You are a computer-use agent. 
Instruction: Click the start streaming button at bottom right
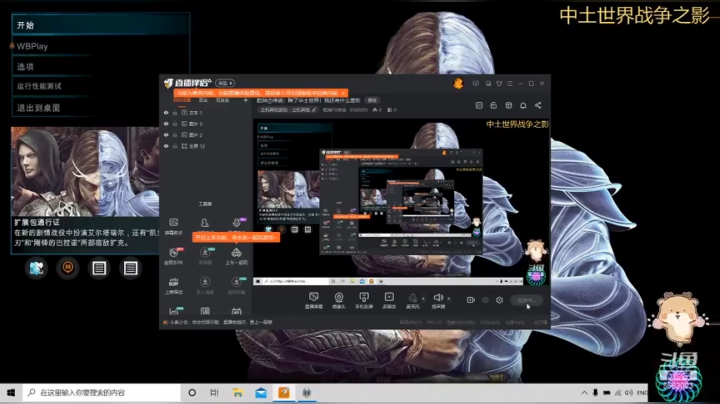526,300
